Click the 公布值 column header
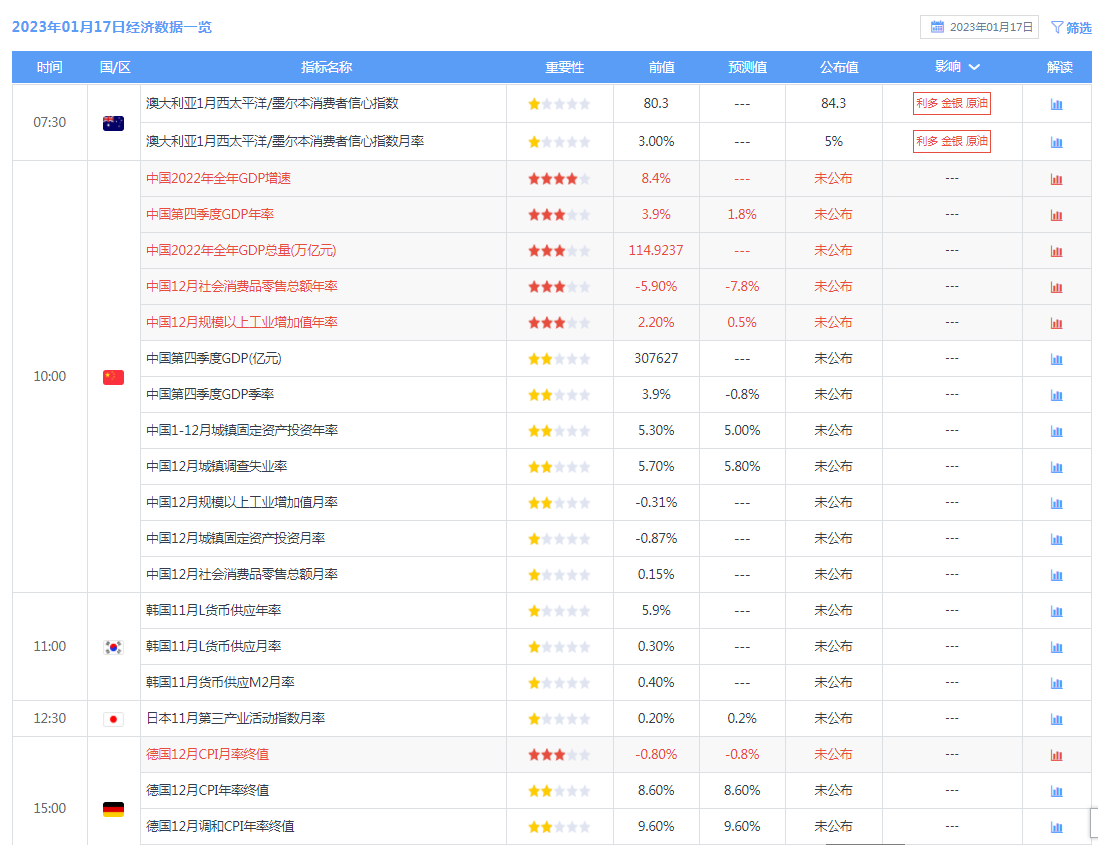The width and height of the screenshot is (1098, 845). pos(839,67)
